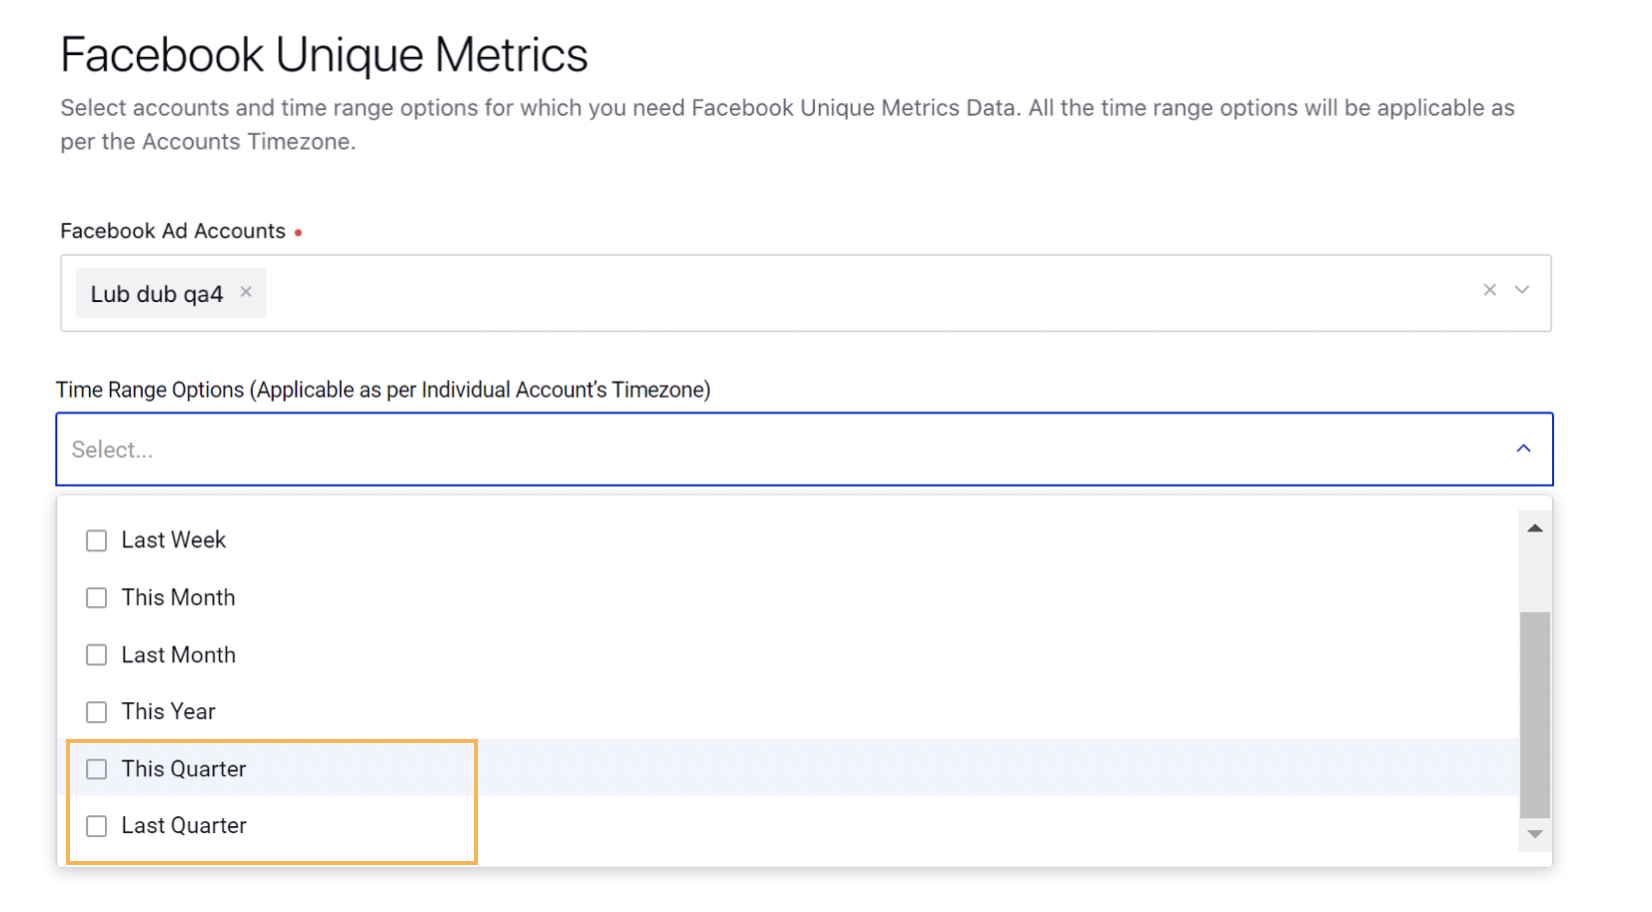
Task: Check the This Month checkbox
Action: (x=97, y=598)
